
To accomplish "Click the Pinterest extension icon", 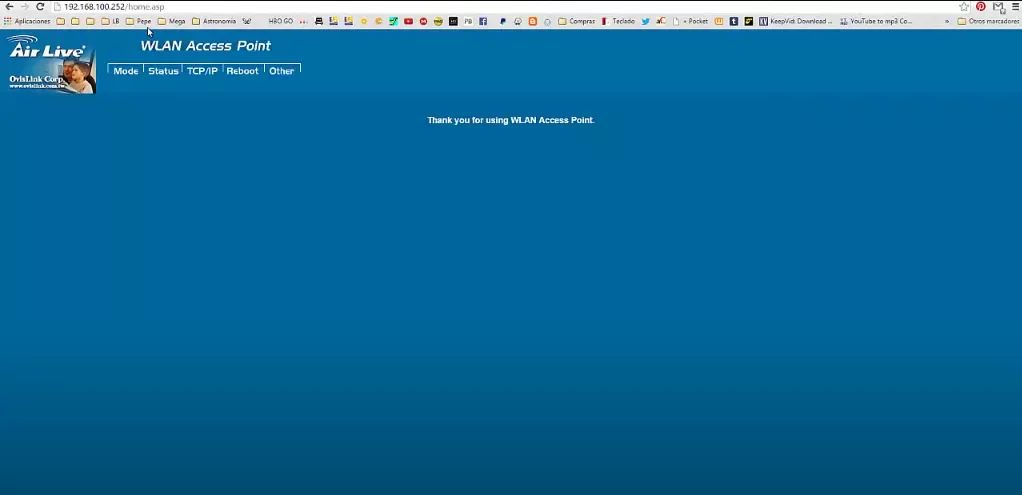I will pos(981,7).
